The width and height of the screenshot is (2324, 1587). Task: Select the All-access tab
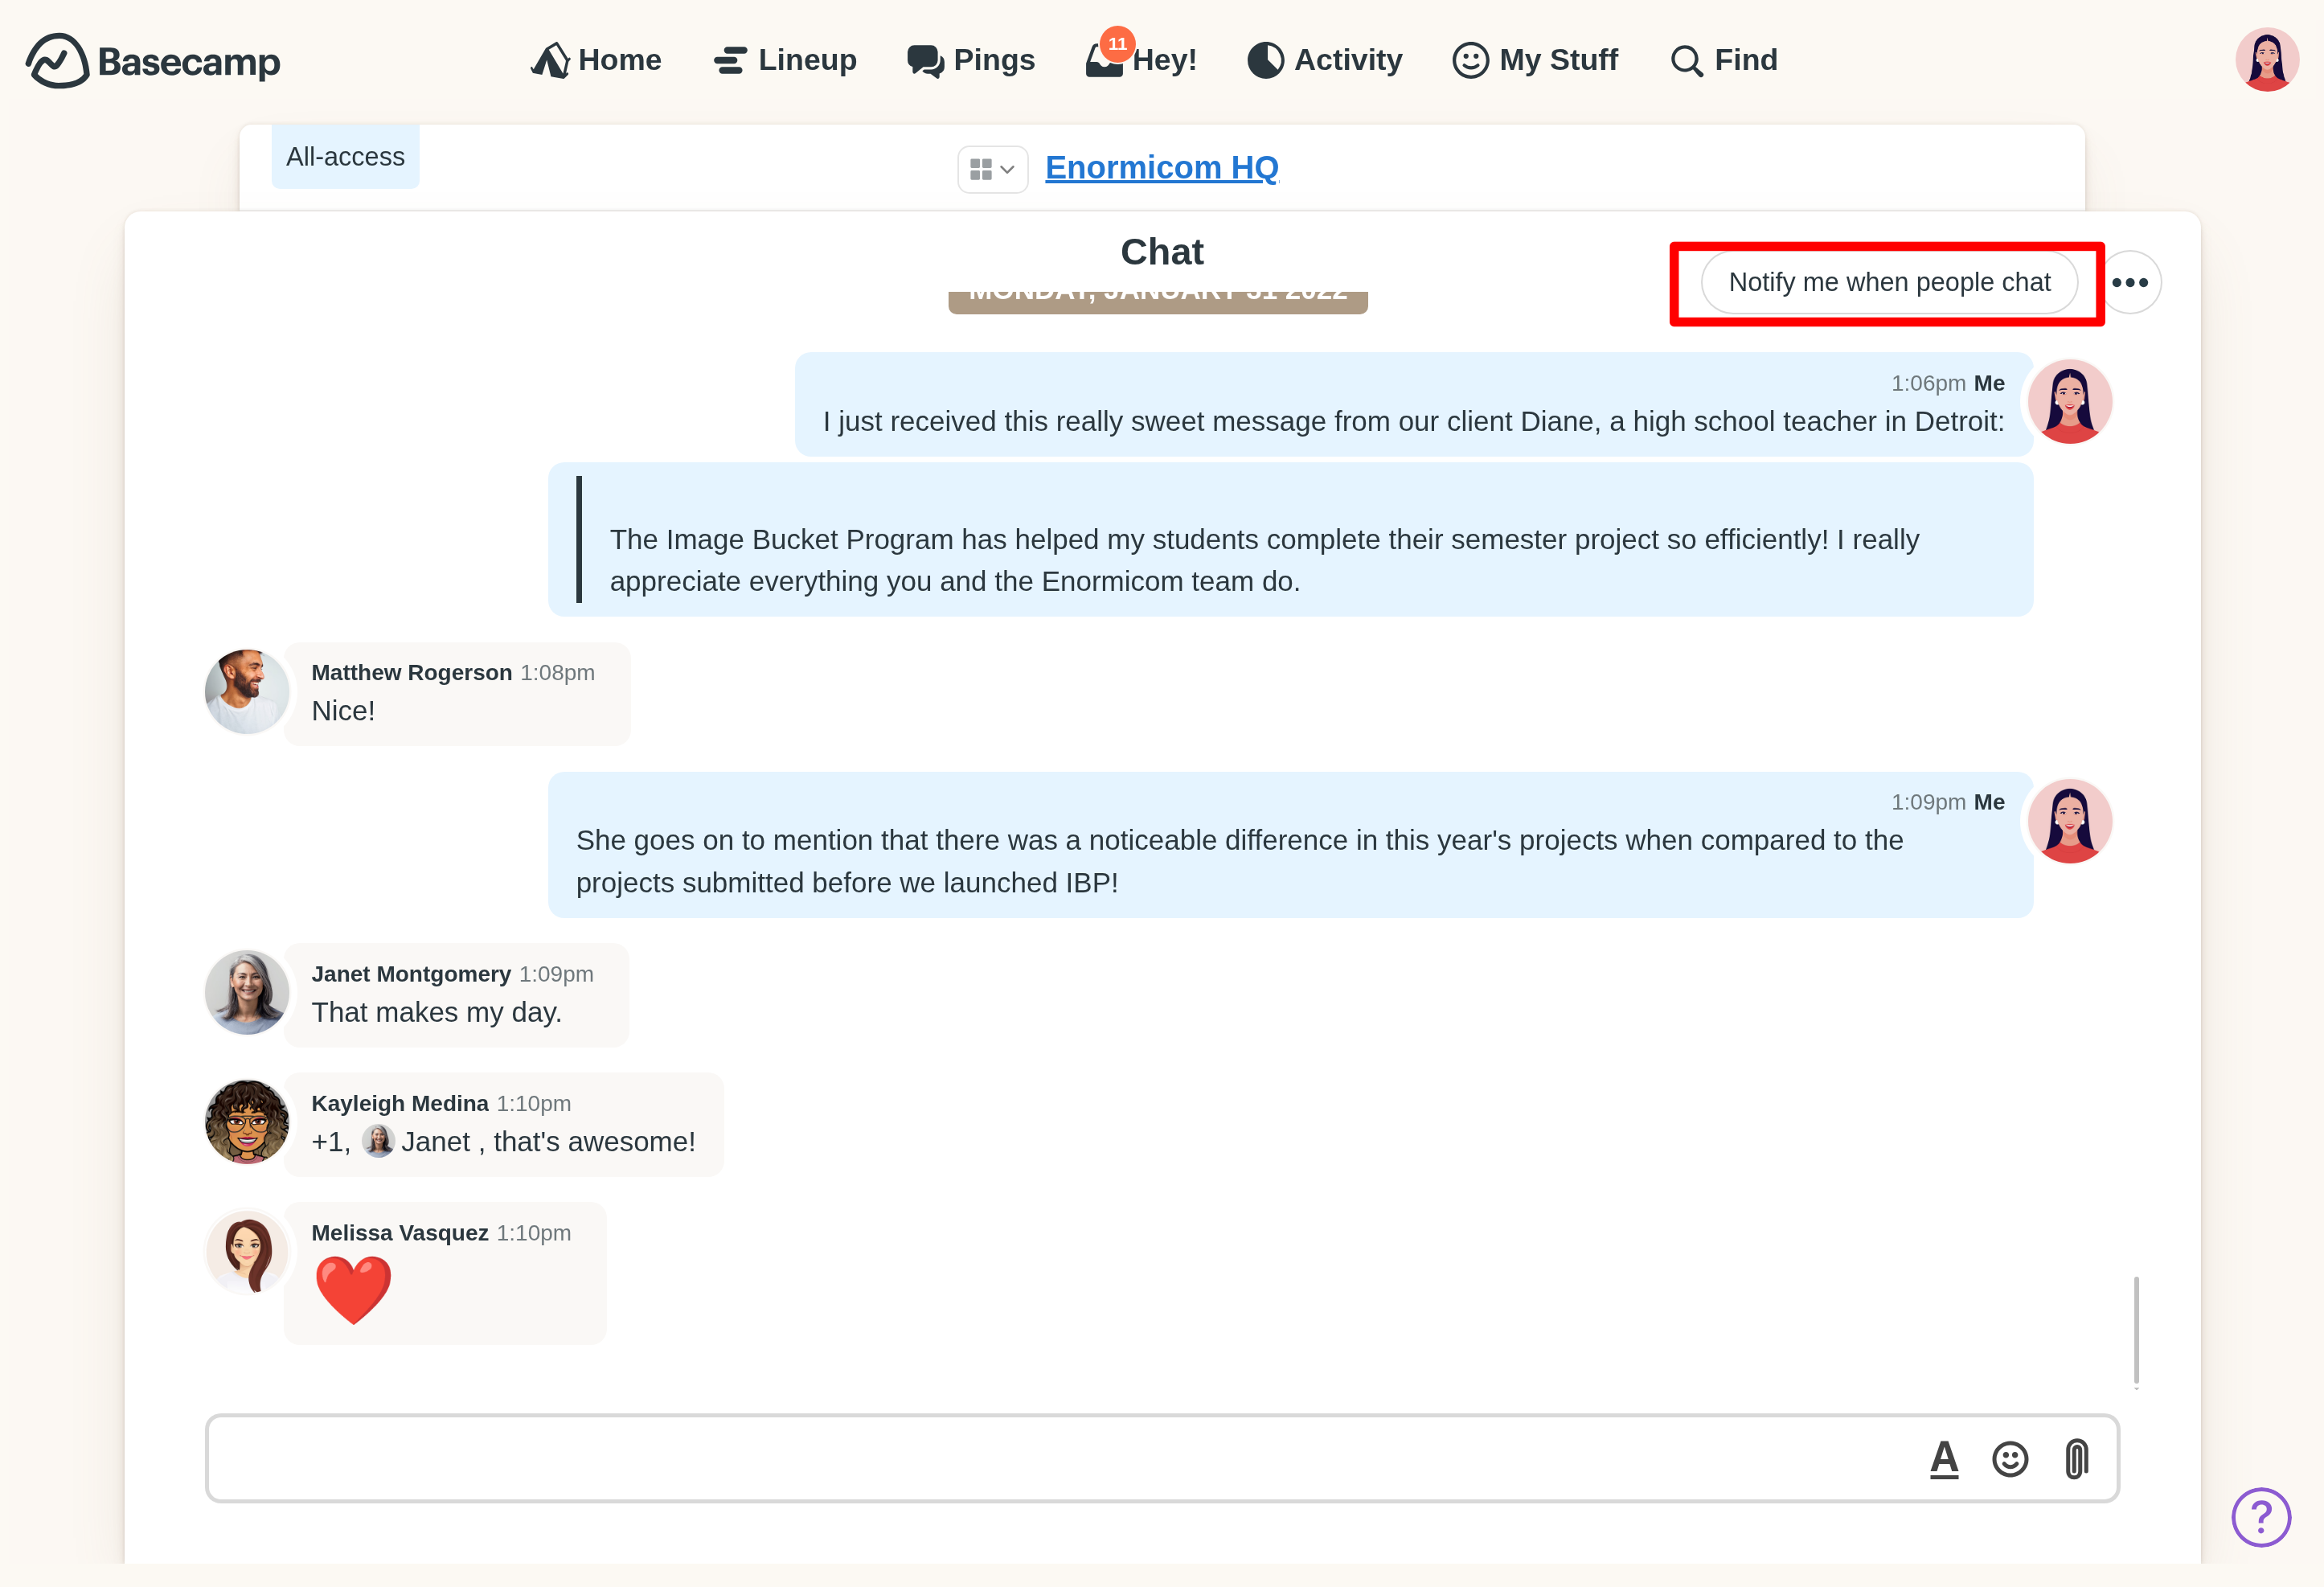pos(345,156)
